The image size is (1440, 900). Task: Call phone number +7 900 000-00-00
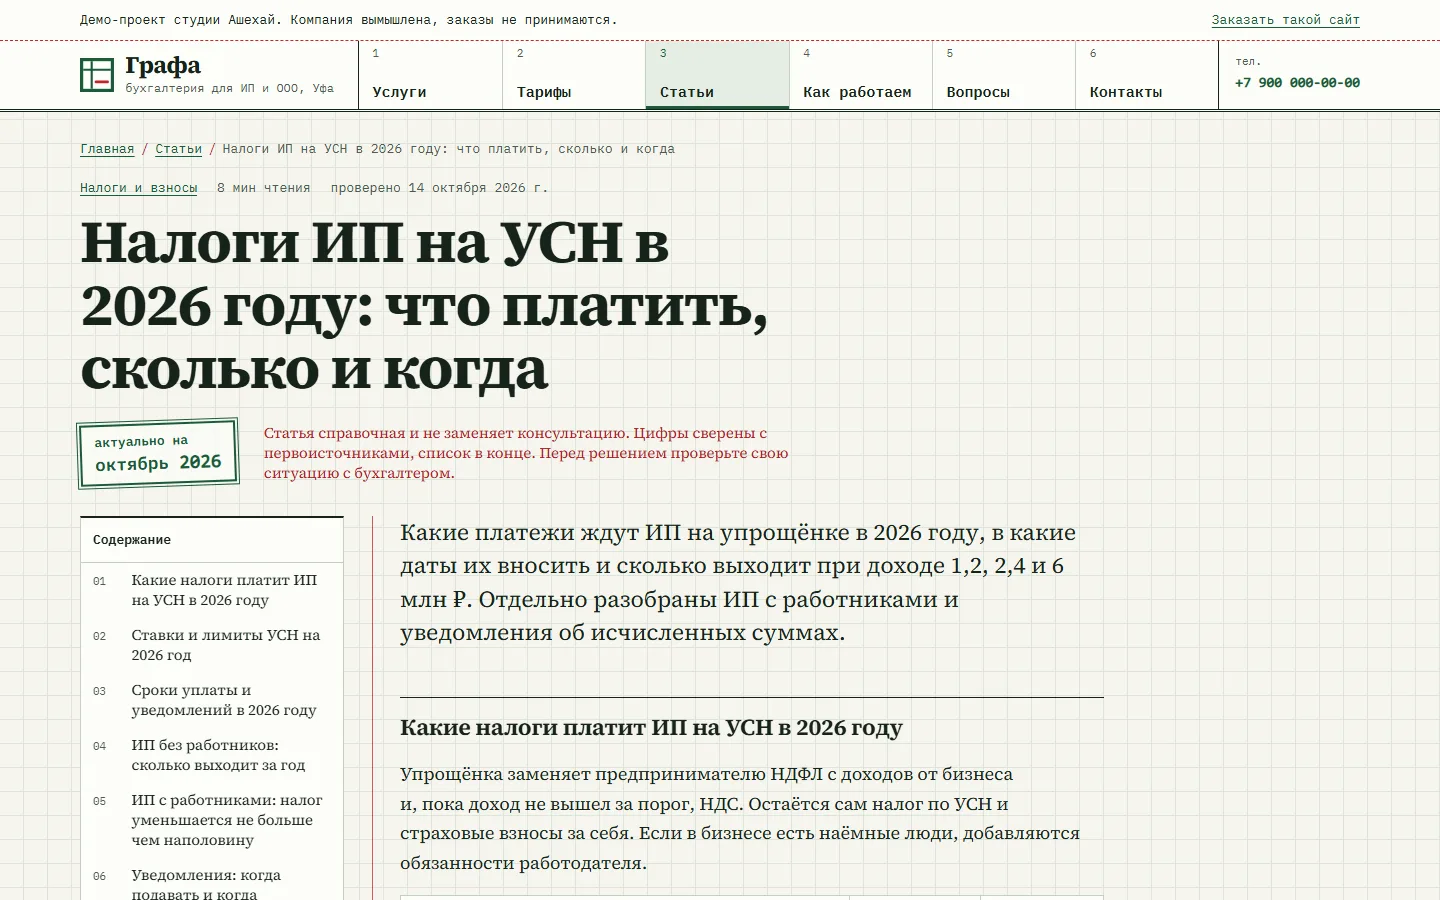pyautogui.click(x=1297, y=83)
